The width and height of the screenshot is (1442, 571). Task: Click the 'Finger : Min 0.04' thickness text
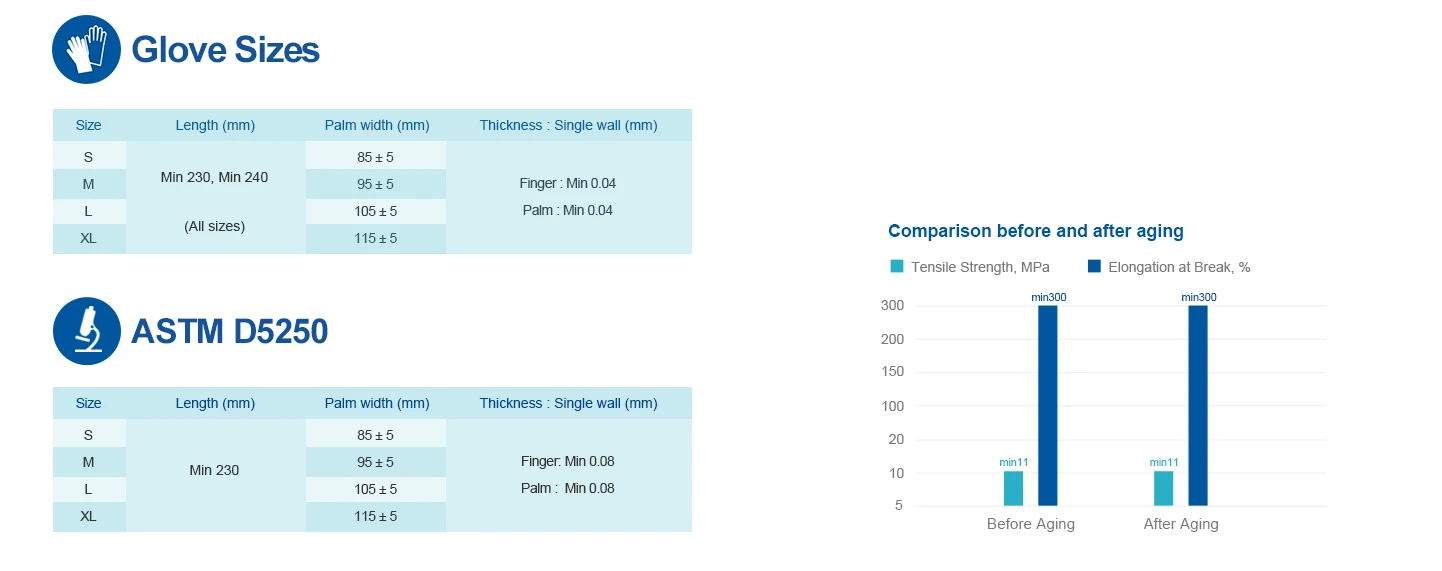pyautogui.click(x=567, y=184)
